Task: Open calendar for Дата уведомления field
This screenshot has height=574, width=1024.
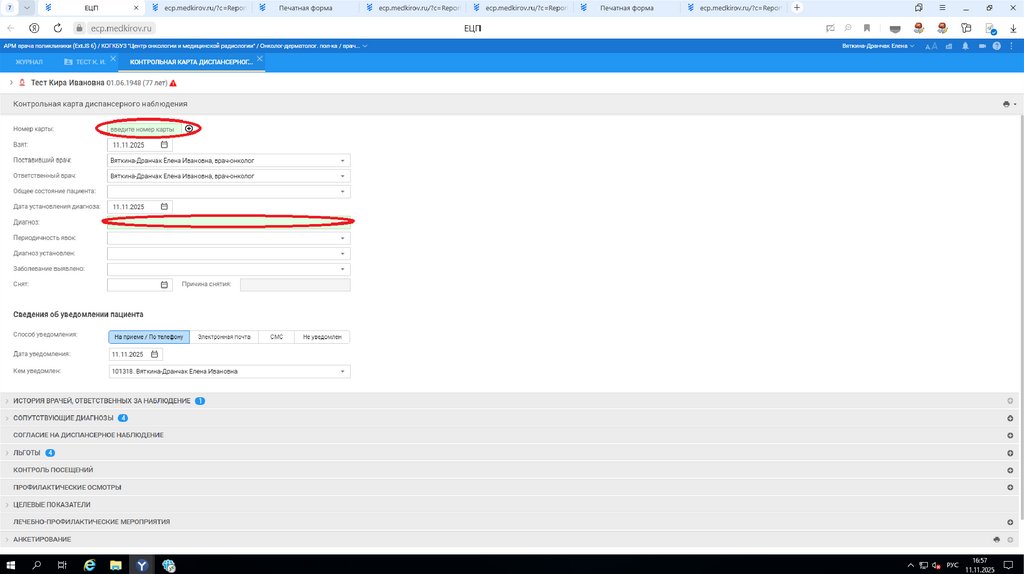Action: (155, 354)
